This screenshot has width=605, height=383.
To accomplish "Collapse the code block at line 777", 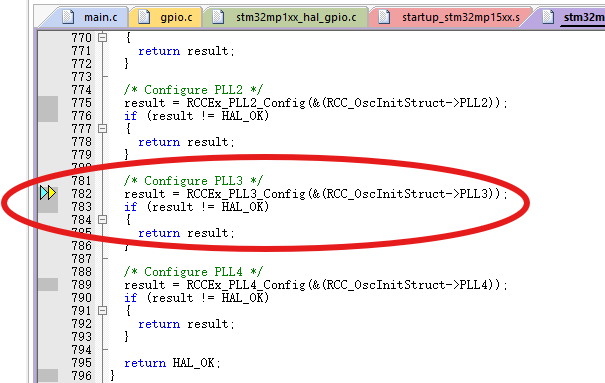I will [102, 128].
